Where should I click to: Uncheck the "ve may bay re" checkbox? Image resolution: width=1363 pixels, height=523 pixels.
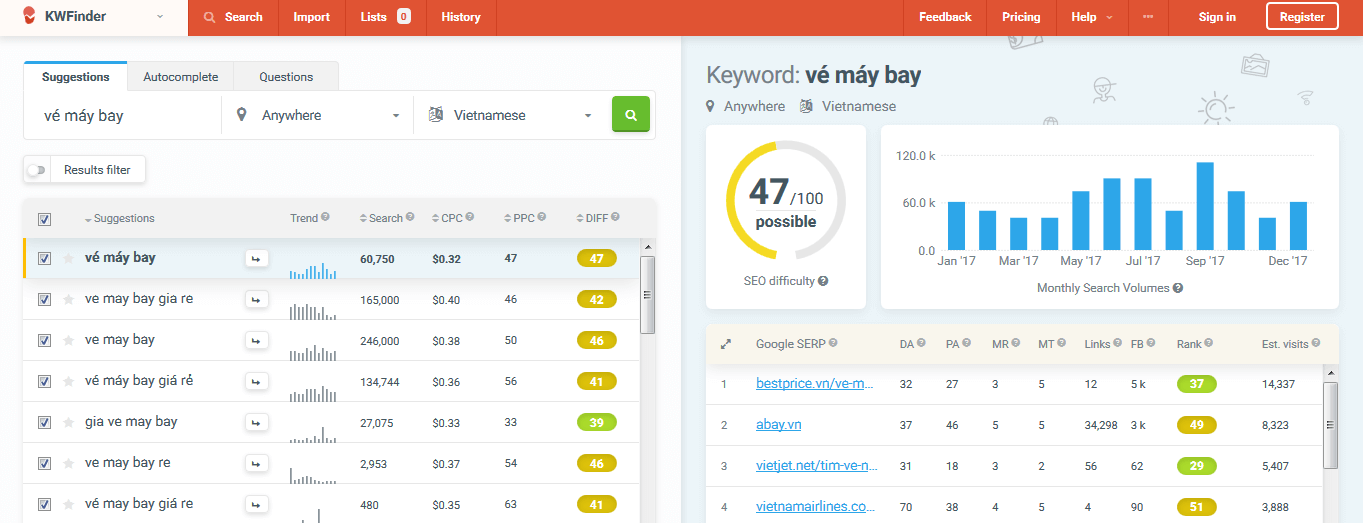[44, 464]
